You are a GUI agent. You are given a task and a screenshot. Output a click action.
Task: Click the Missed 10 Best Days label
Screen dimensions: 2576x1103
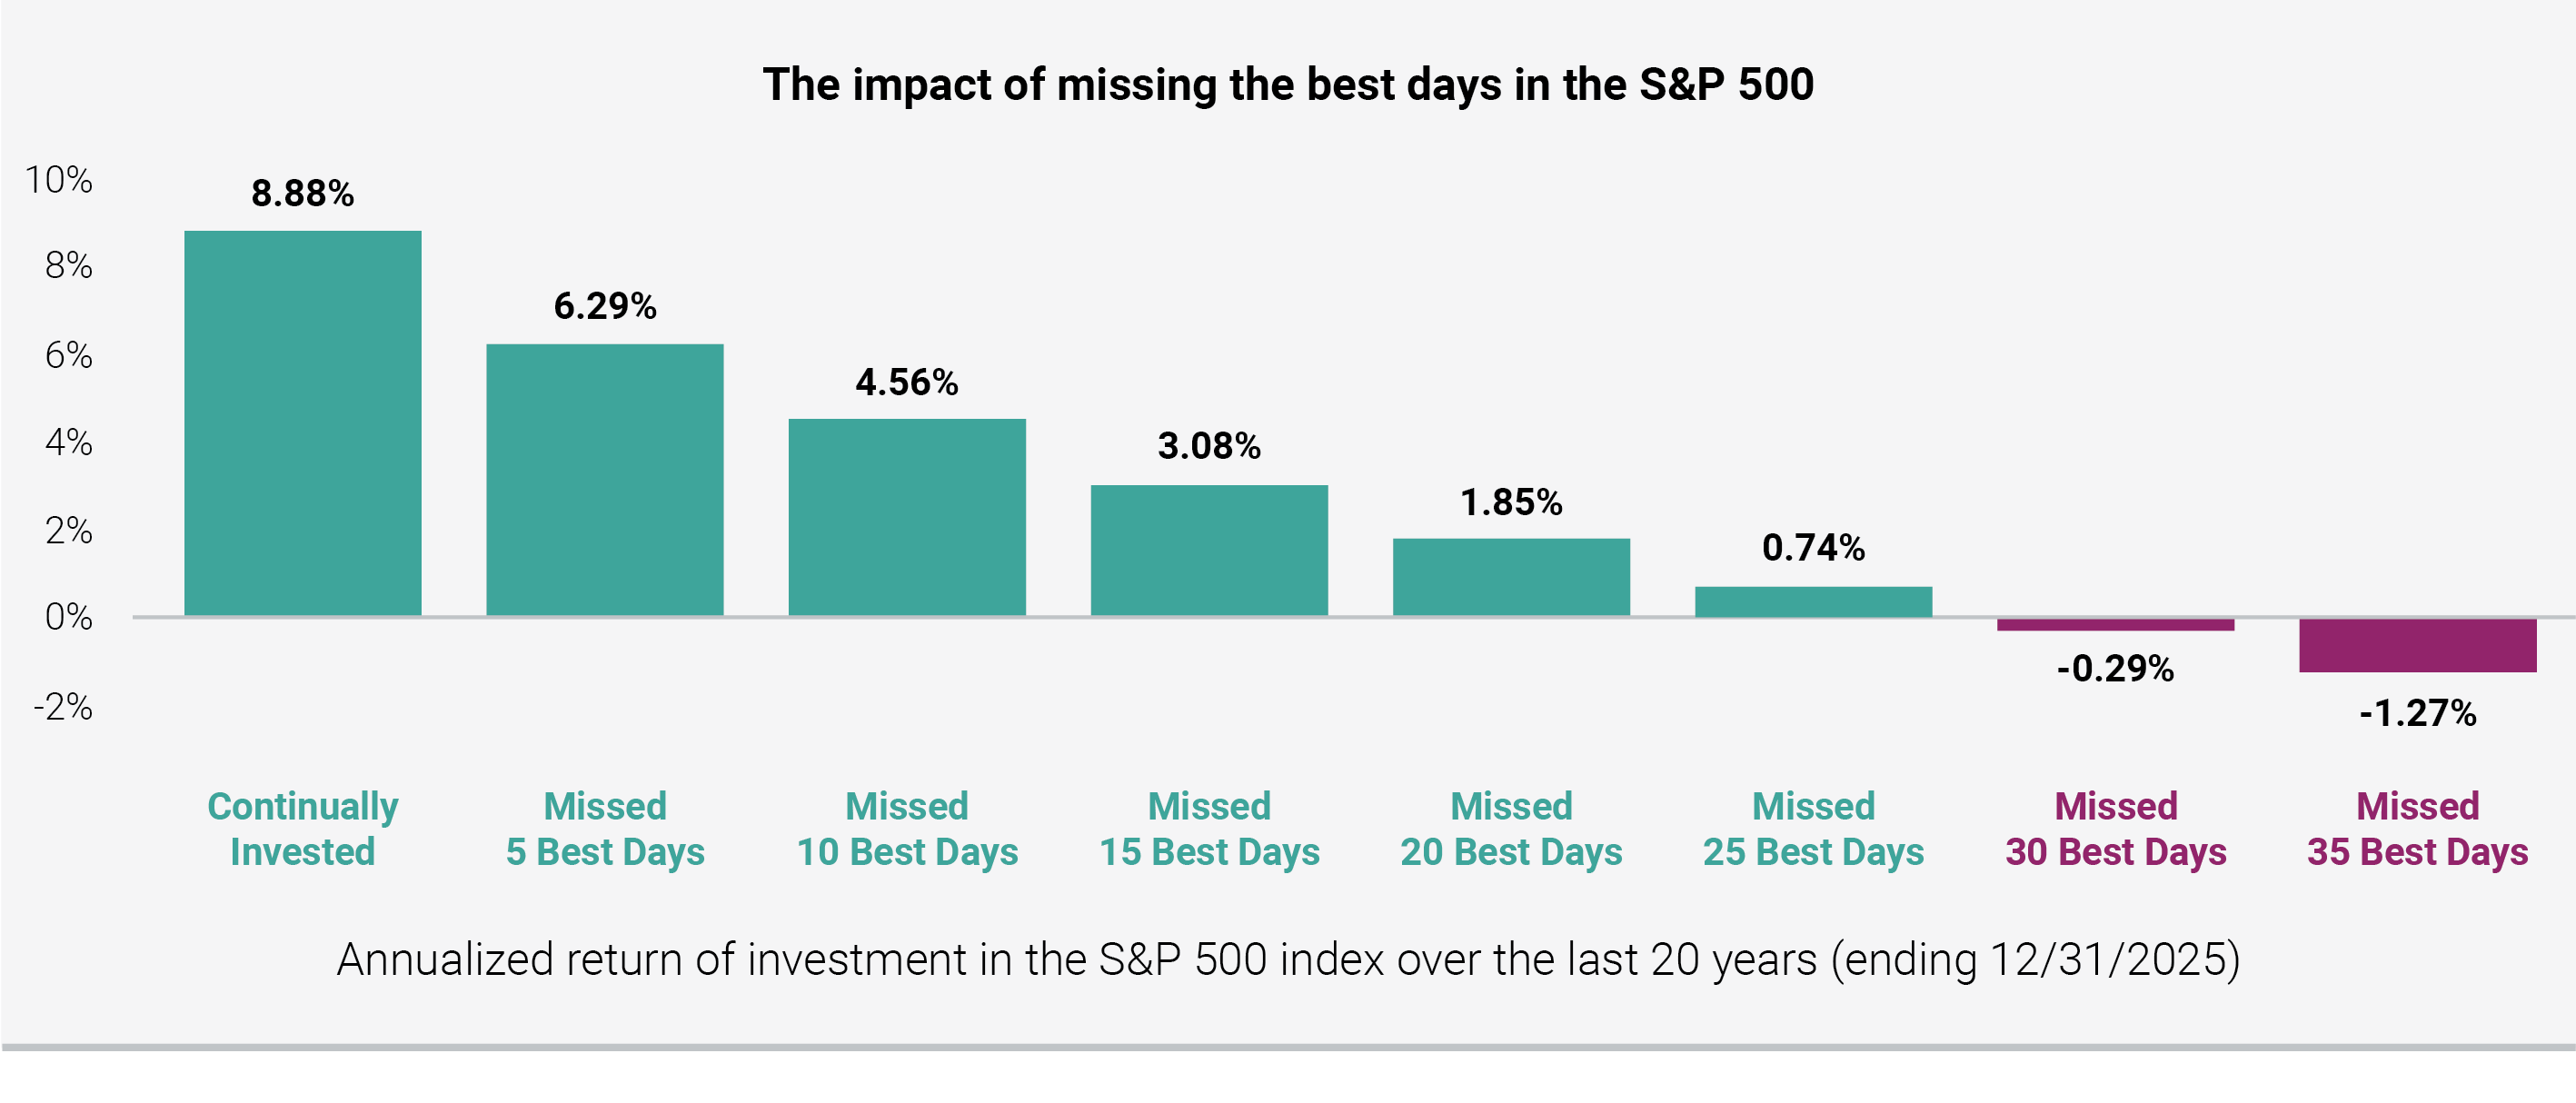click(x=907, y=829)
